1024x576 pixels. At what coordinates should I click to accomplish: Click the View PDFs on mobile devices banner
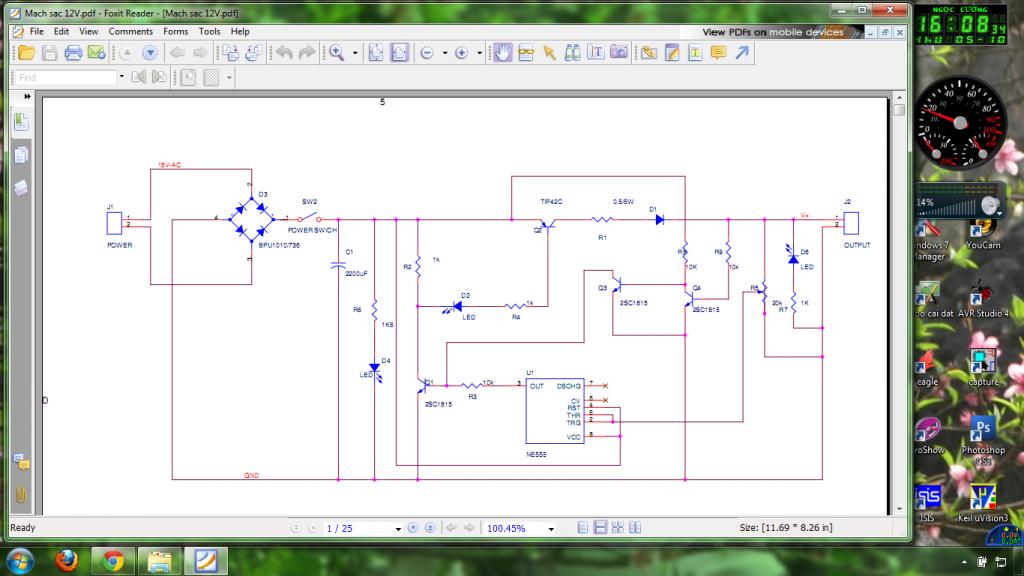773,32
